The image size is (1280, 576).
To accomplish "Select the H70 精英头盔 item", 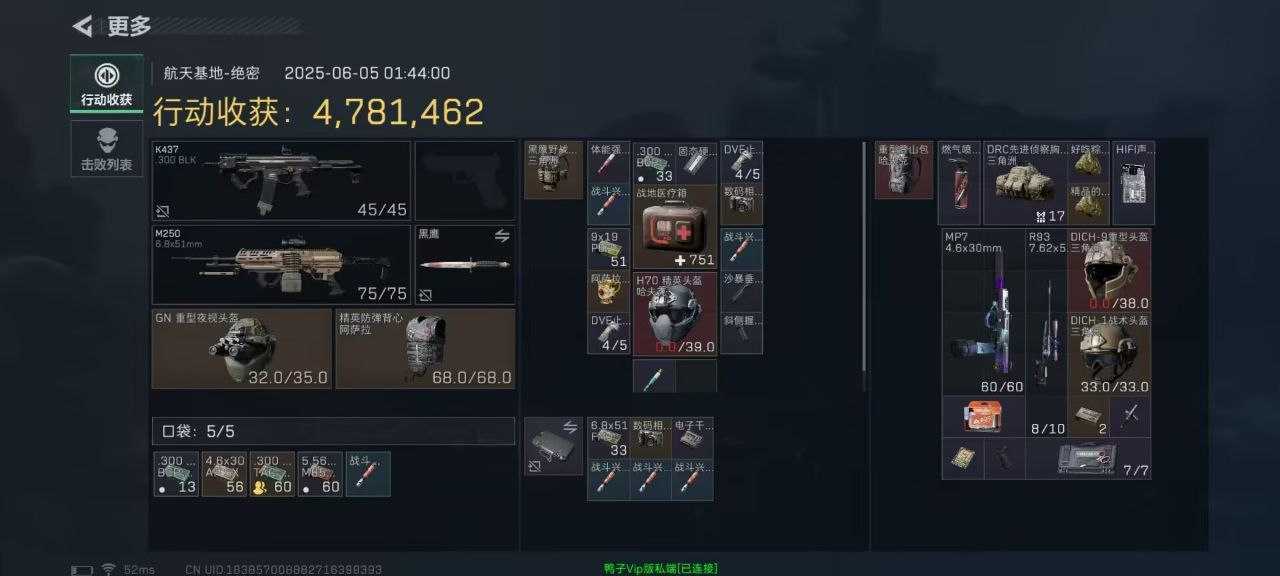I will click(x=675, y=313).
